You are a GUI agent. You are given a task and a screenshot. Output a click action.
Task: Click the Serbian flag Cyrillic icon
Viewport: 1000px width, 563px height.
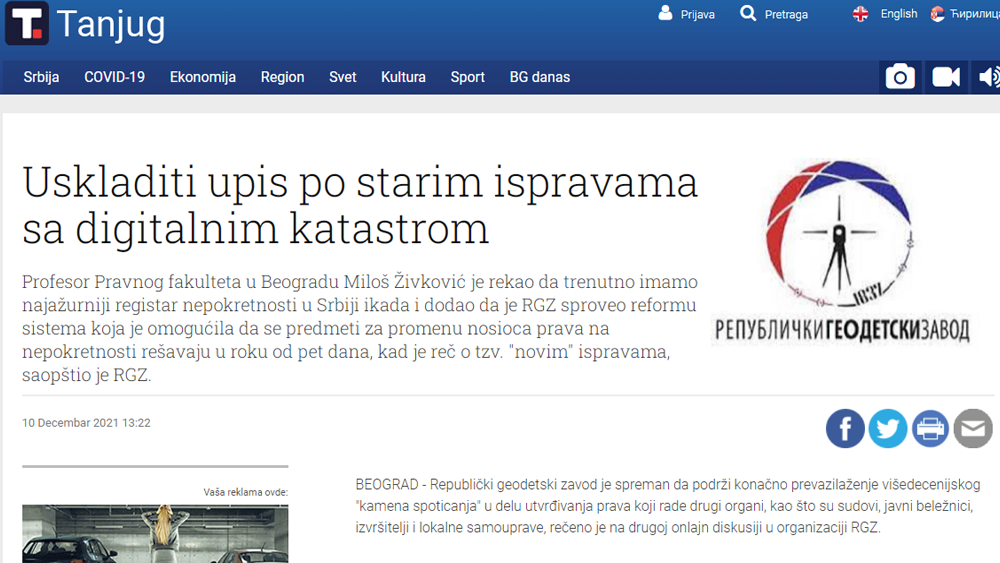point(938,14)
